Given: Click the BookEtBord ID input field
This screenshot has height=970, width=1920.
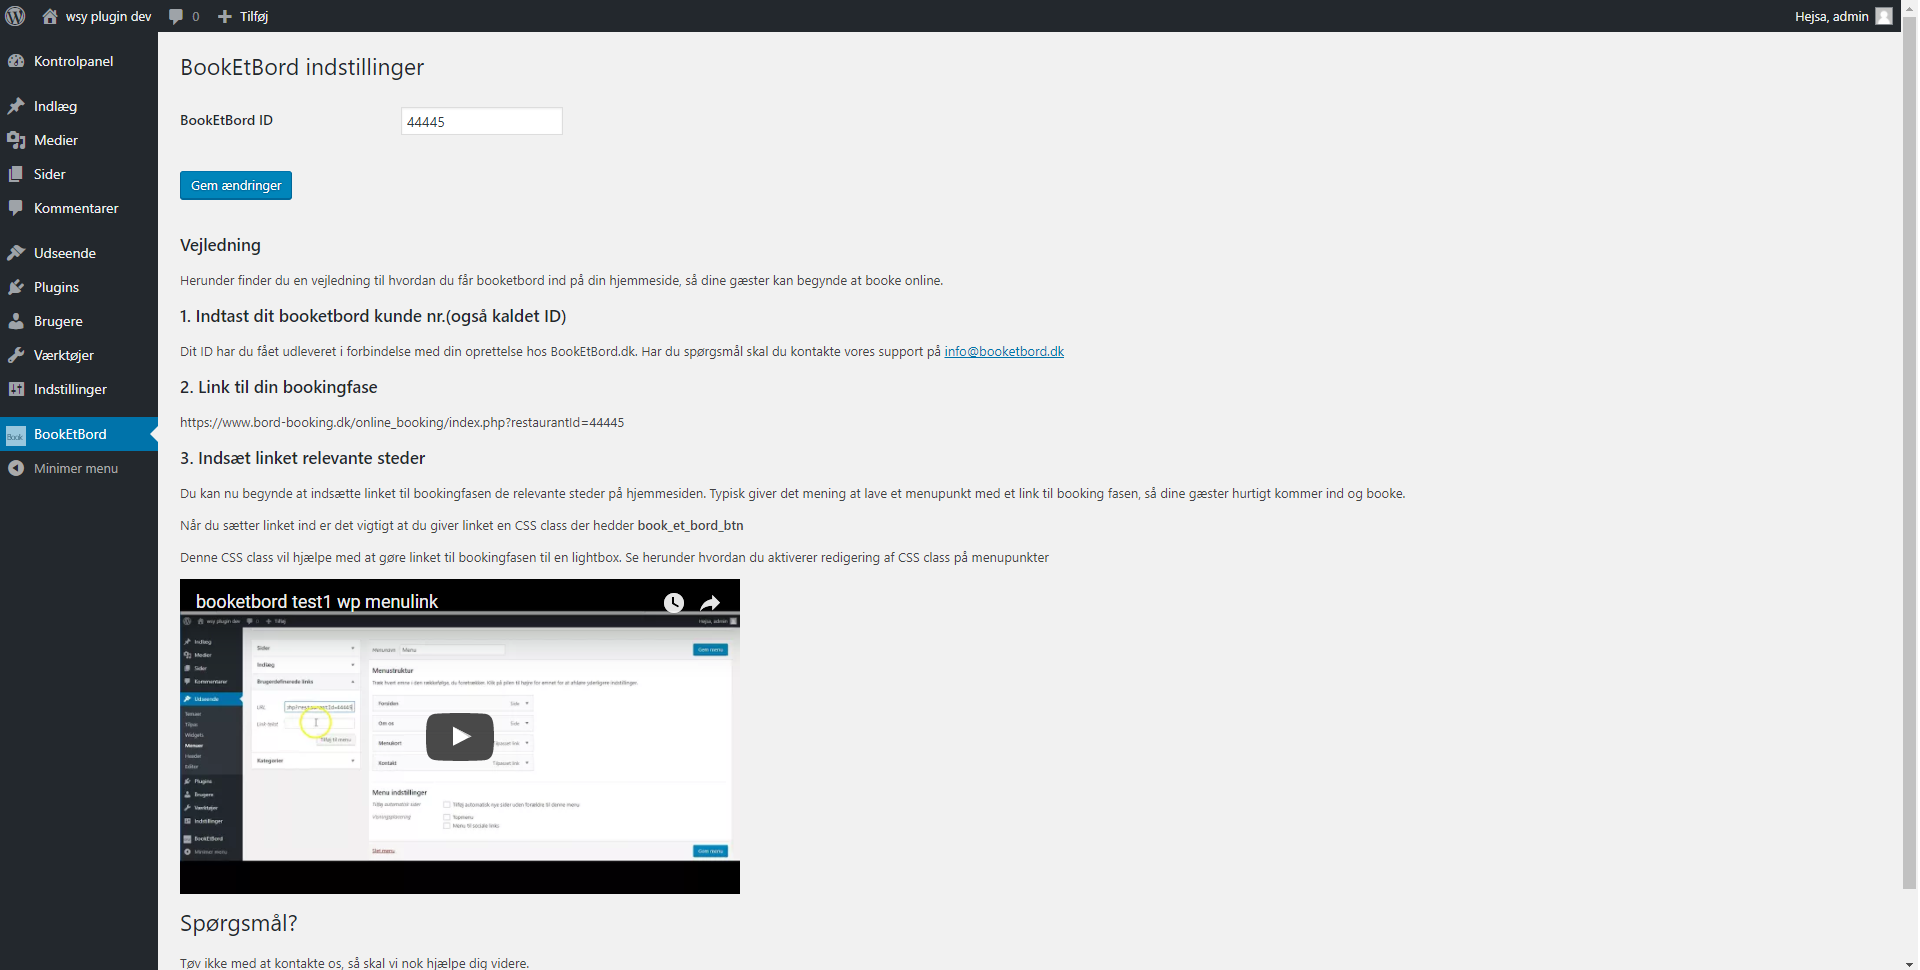Looking at the screenshot, I should tap(482, 121).
